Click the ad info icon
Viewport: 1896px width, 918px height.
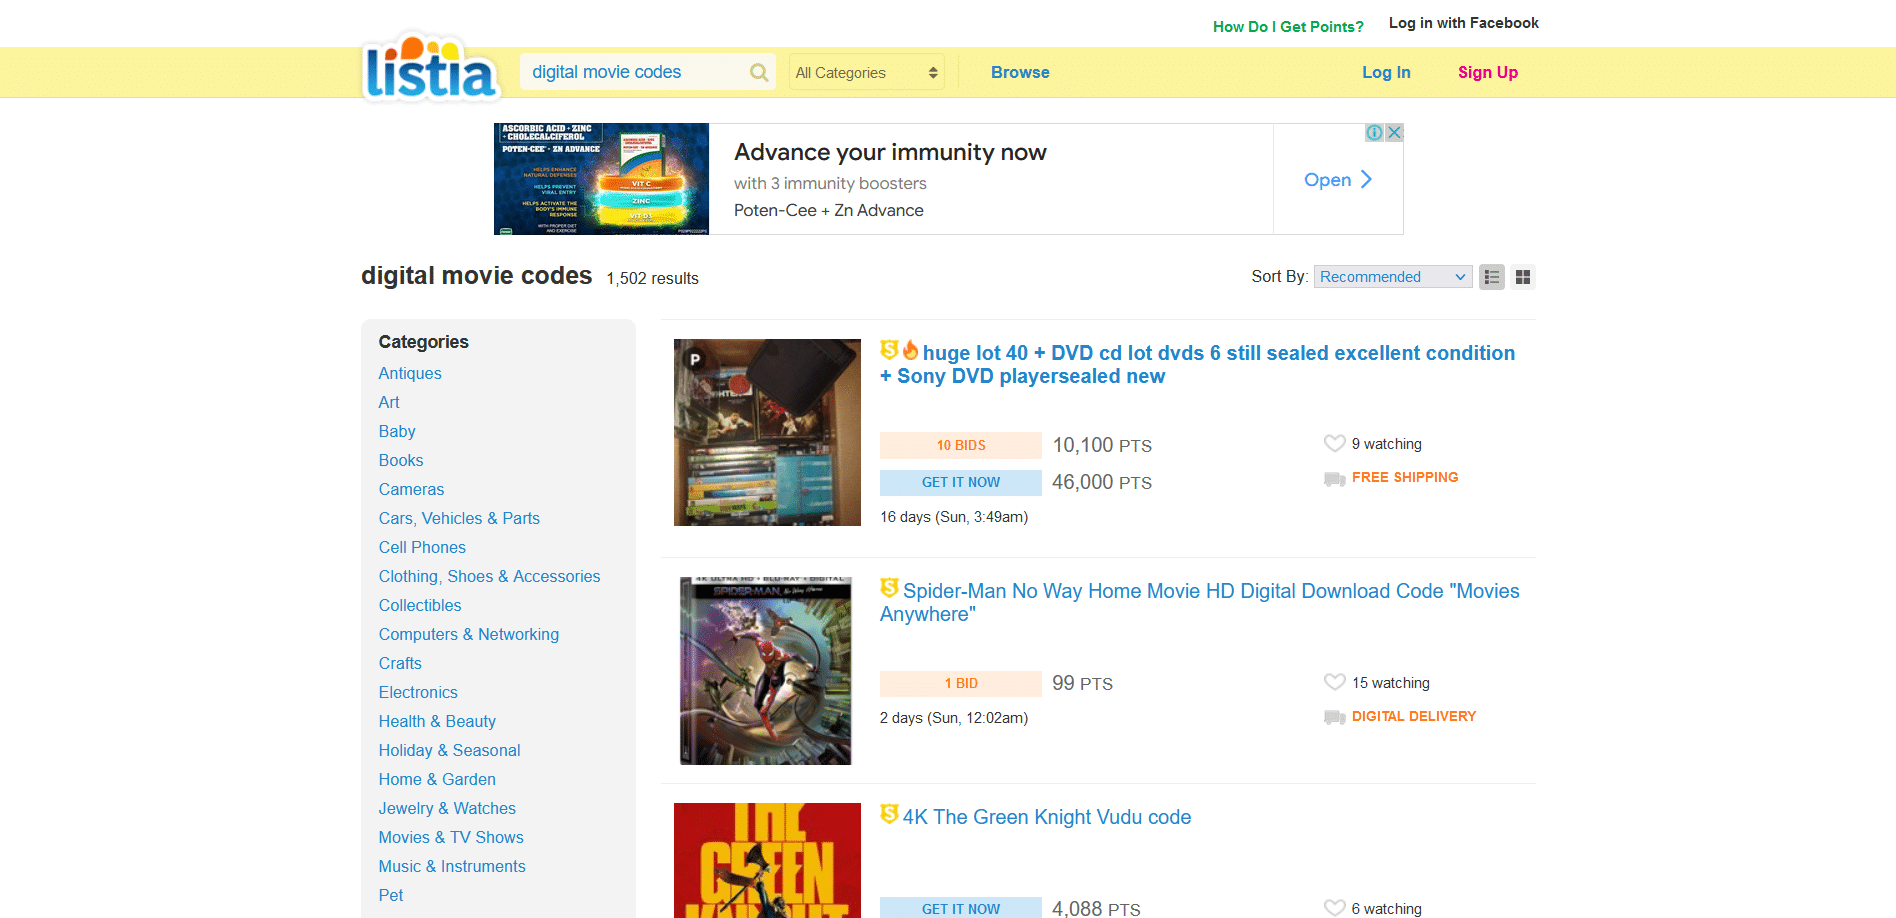pyautogui.click(x=1375, y=132)
